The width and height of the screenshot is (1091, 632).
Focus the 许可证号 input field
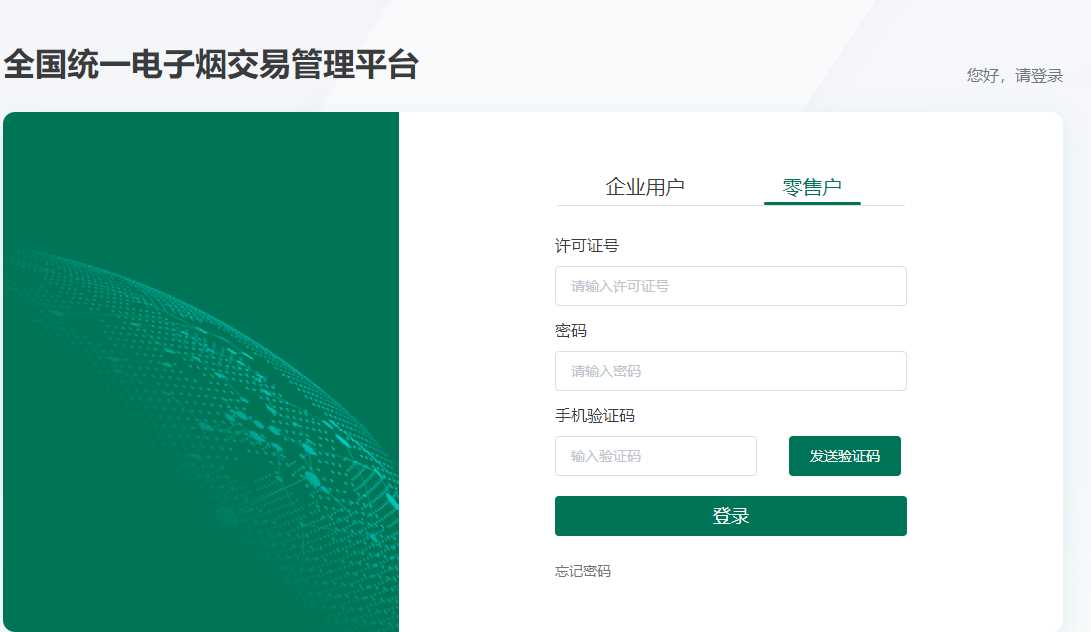[731, 286]
